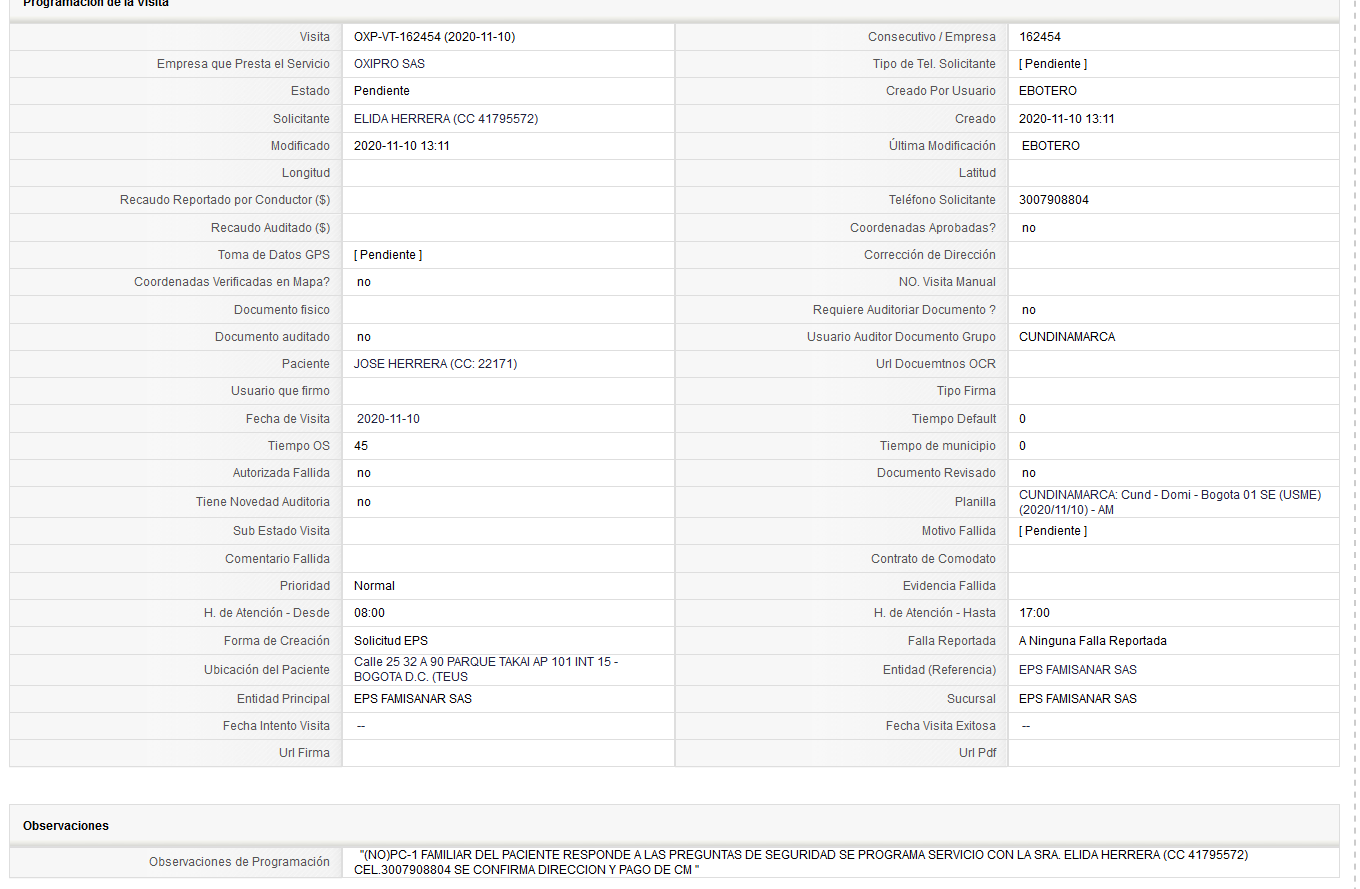1360x889 pixels.
Task: Click the Modificado timestamp 2020-11-10 13:11
Action: pyautogui.click(x=402, y=146)
